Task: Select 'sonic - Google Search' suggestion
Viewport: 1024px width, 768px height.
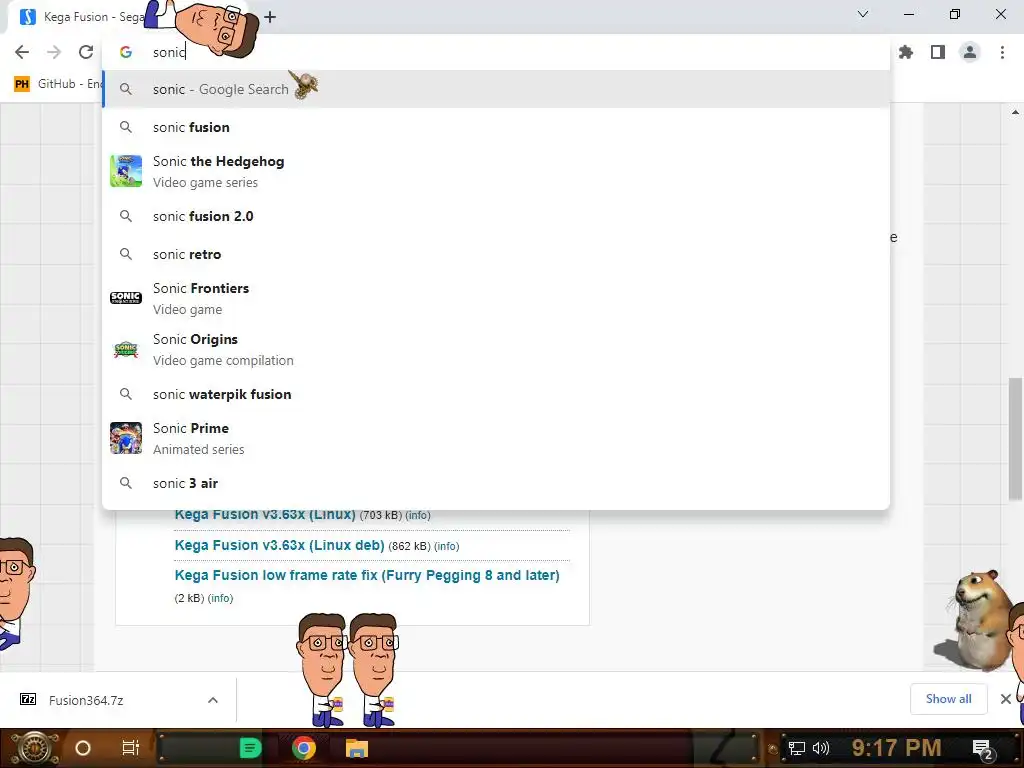Action: point(496,89)
